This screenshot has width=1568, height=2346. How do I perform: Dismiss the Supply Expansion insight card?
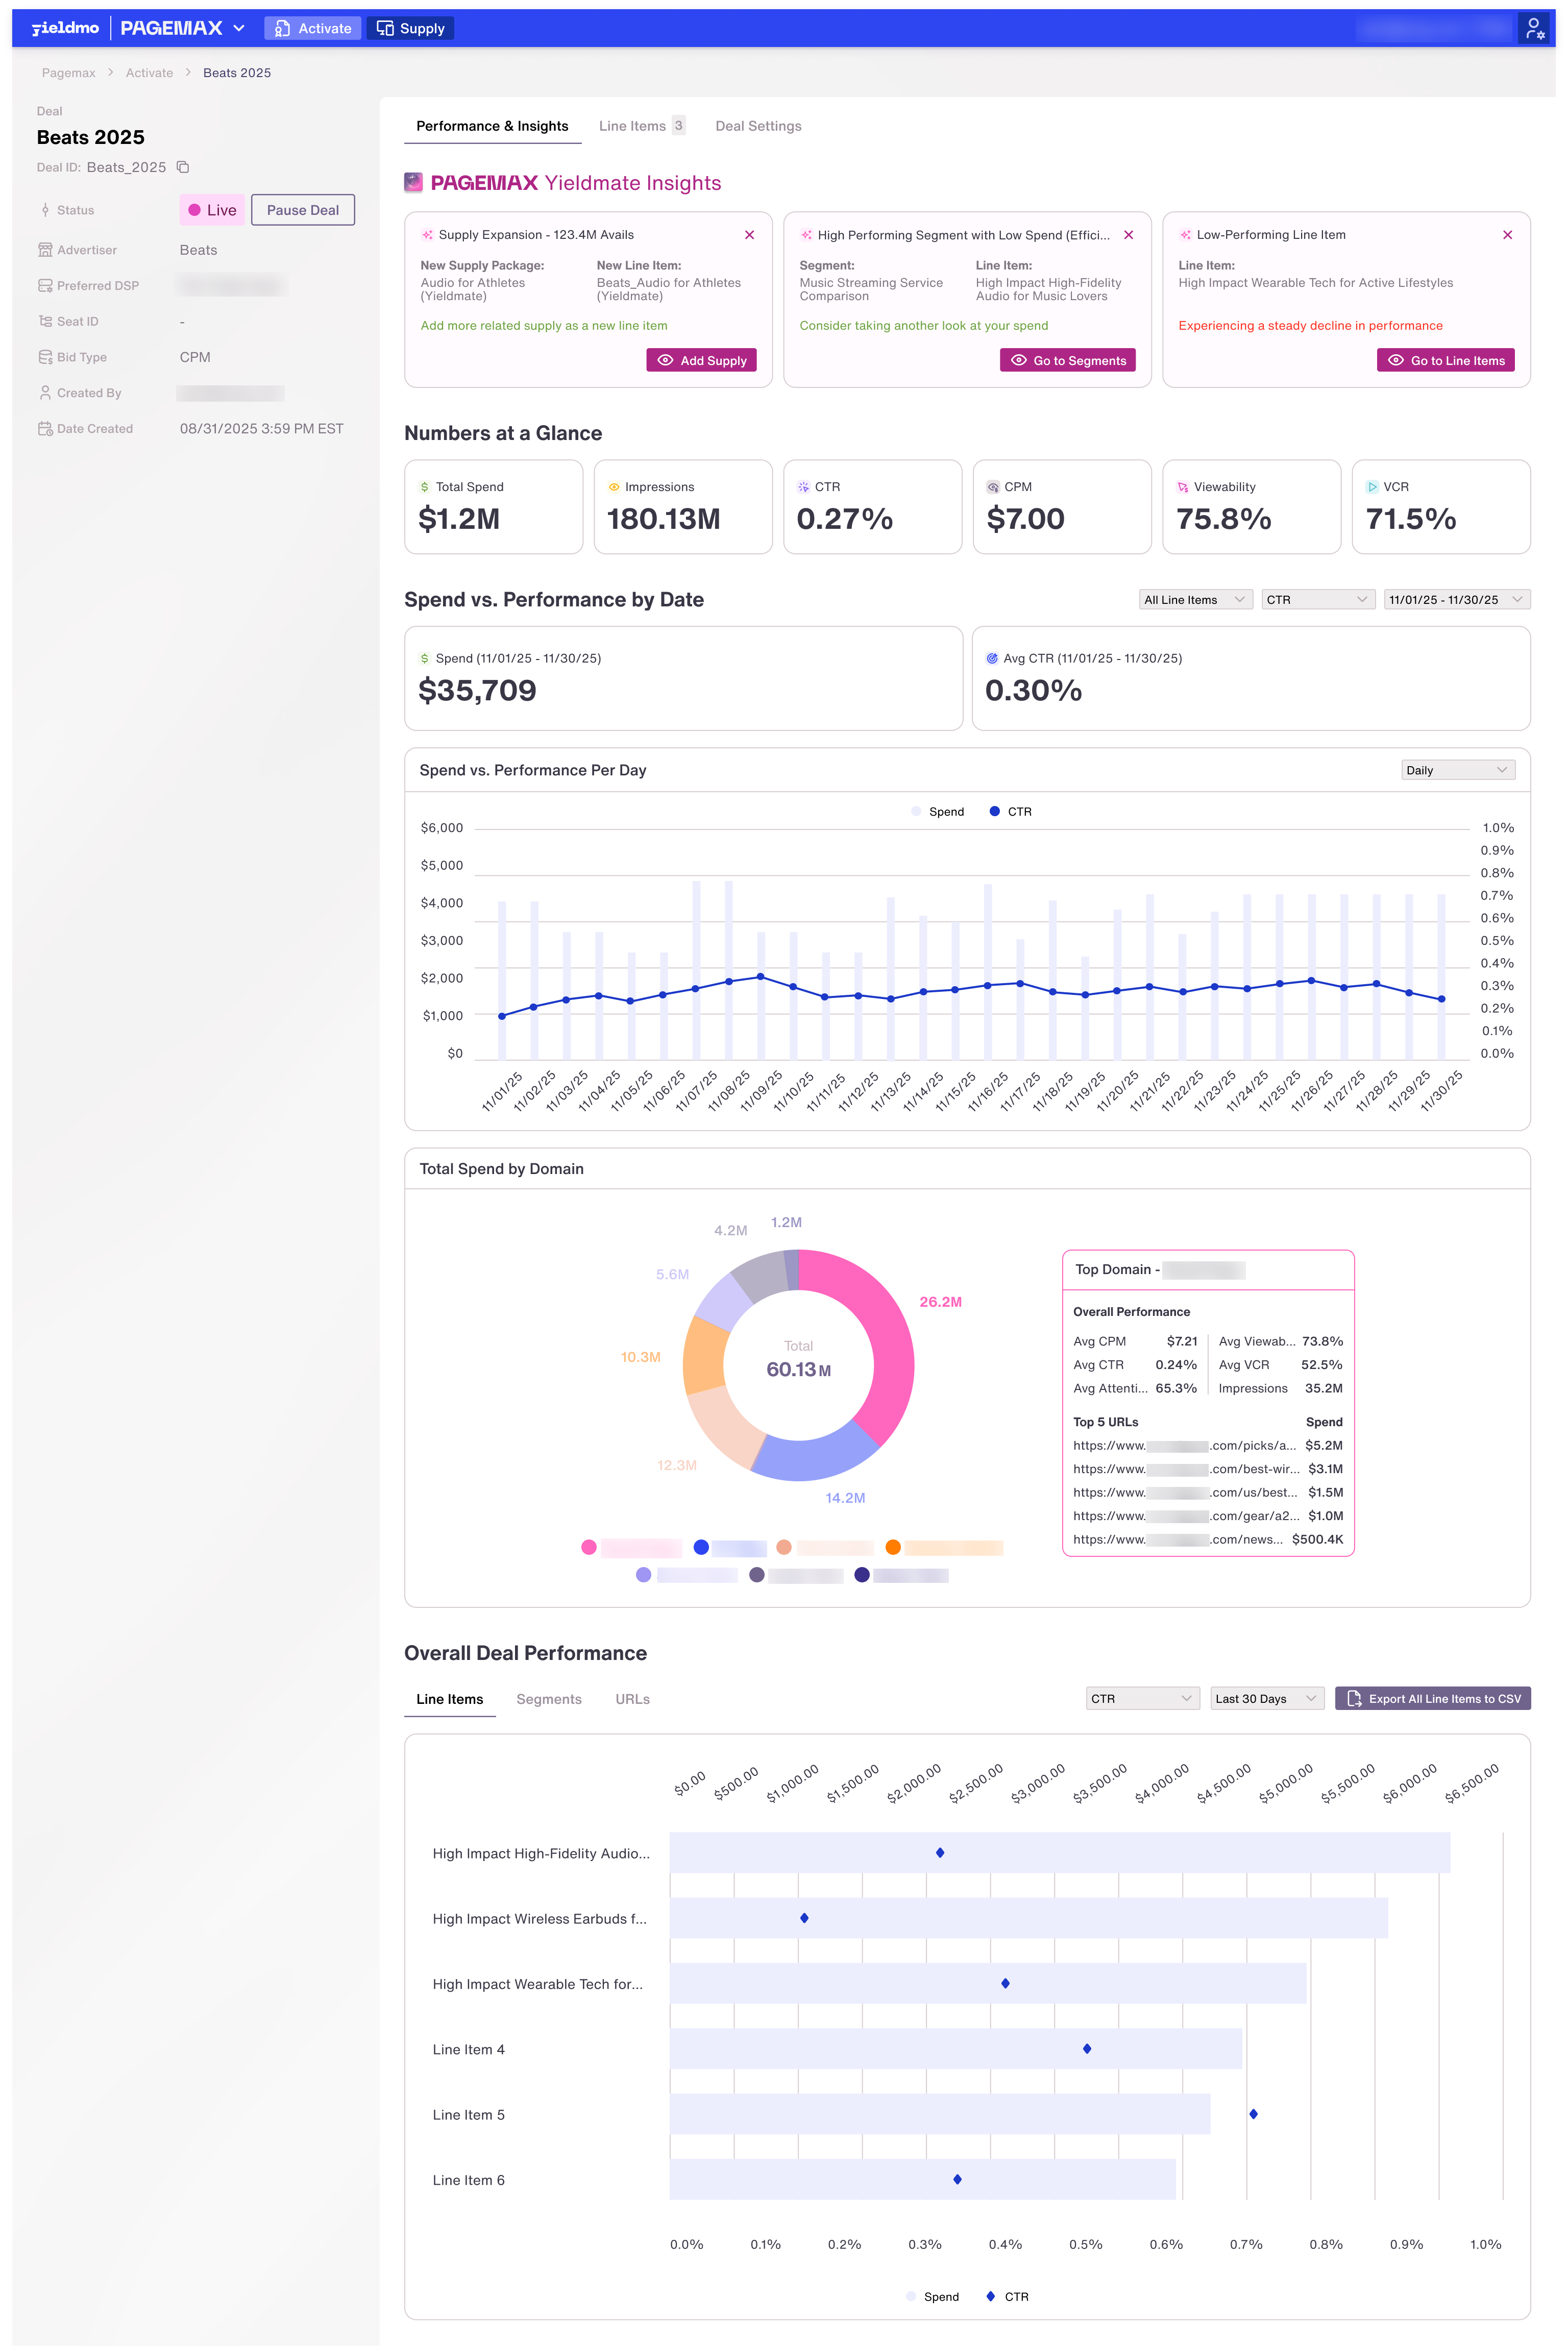[x=749, y=235]
